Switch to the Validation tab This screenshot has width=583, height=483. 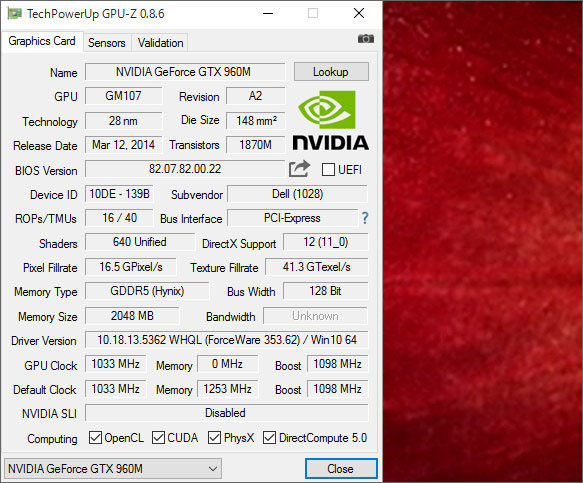[160, 43]
